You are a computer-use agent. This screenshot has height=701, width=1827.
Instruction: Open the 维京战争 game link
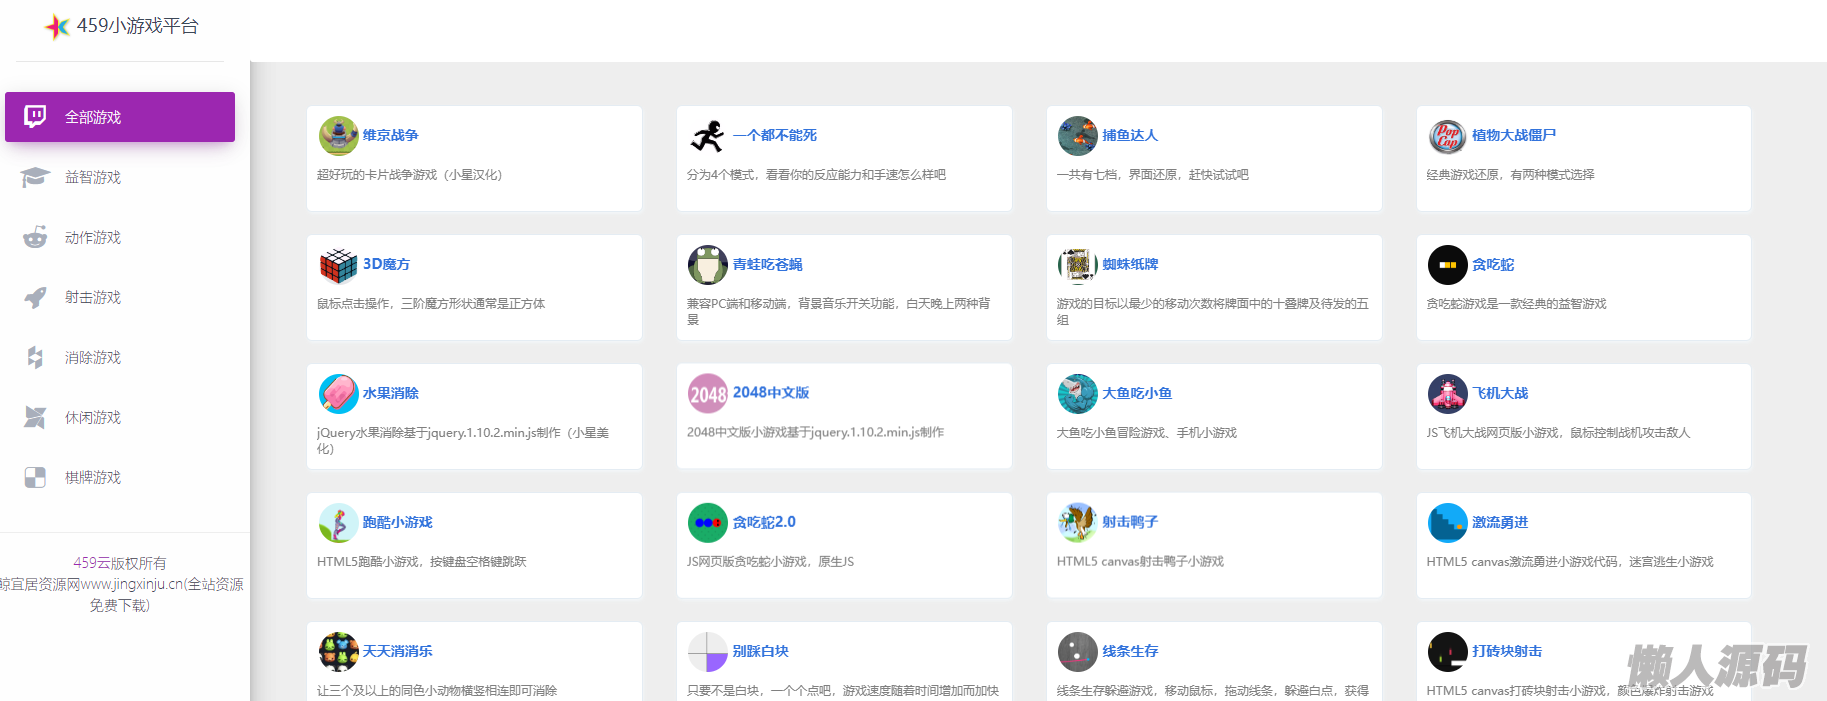point(390,135)
